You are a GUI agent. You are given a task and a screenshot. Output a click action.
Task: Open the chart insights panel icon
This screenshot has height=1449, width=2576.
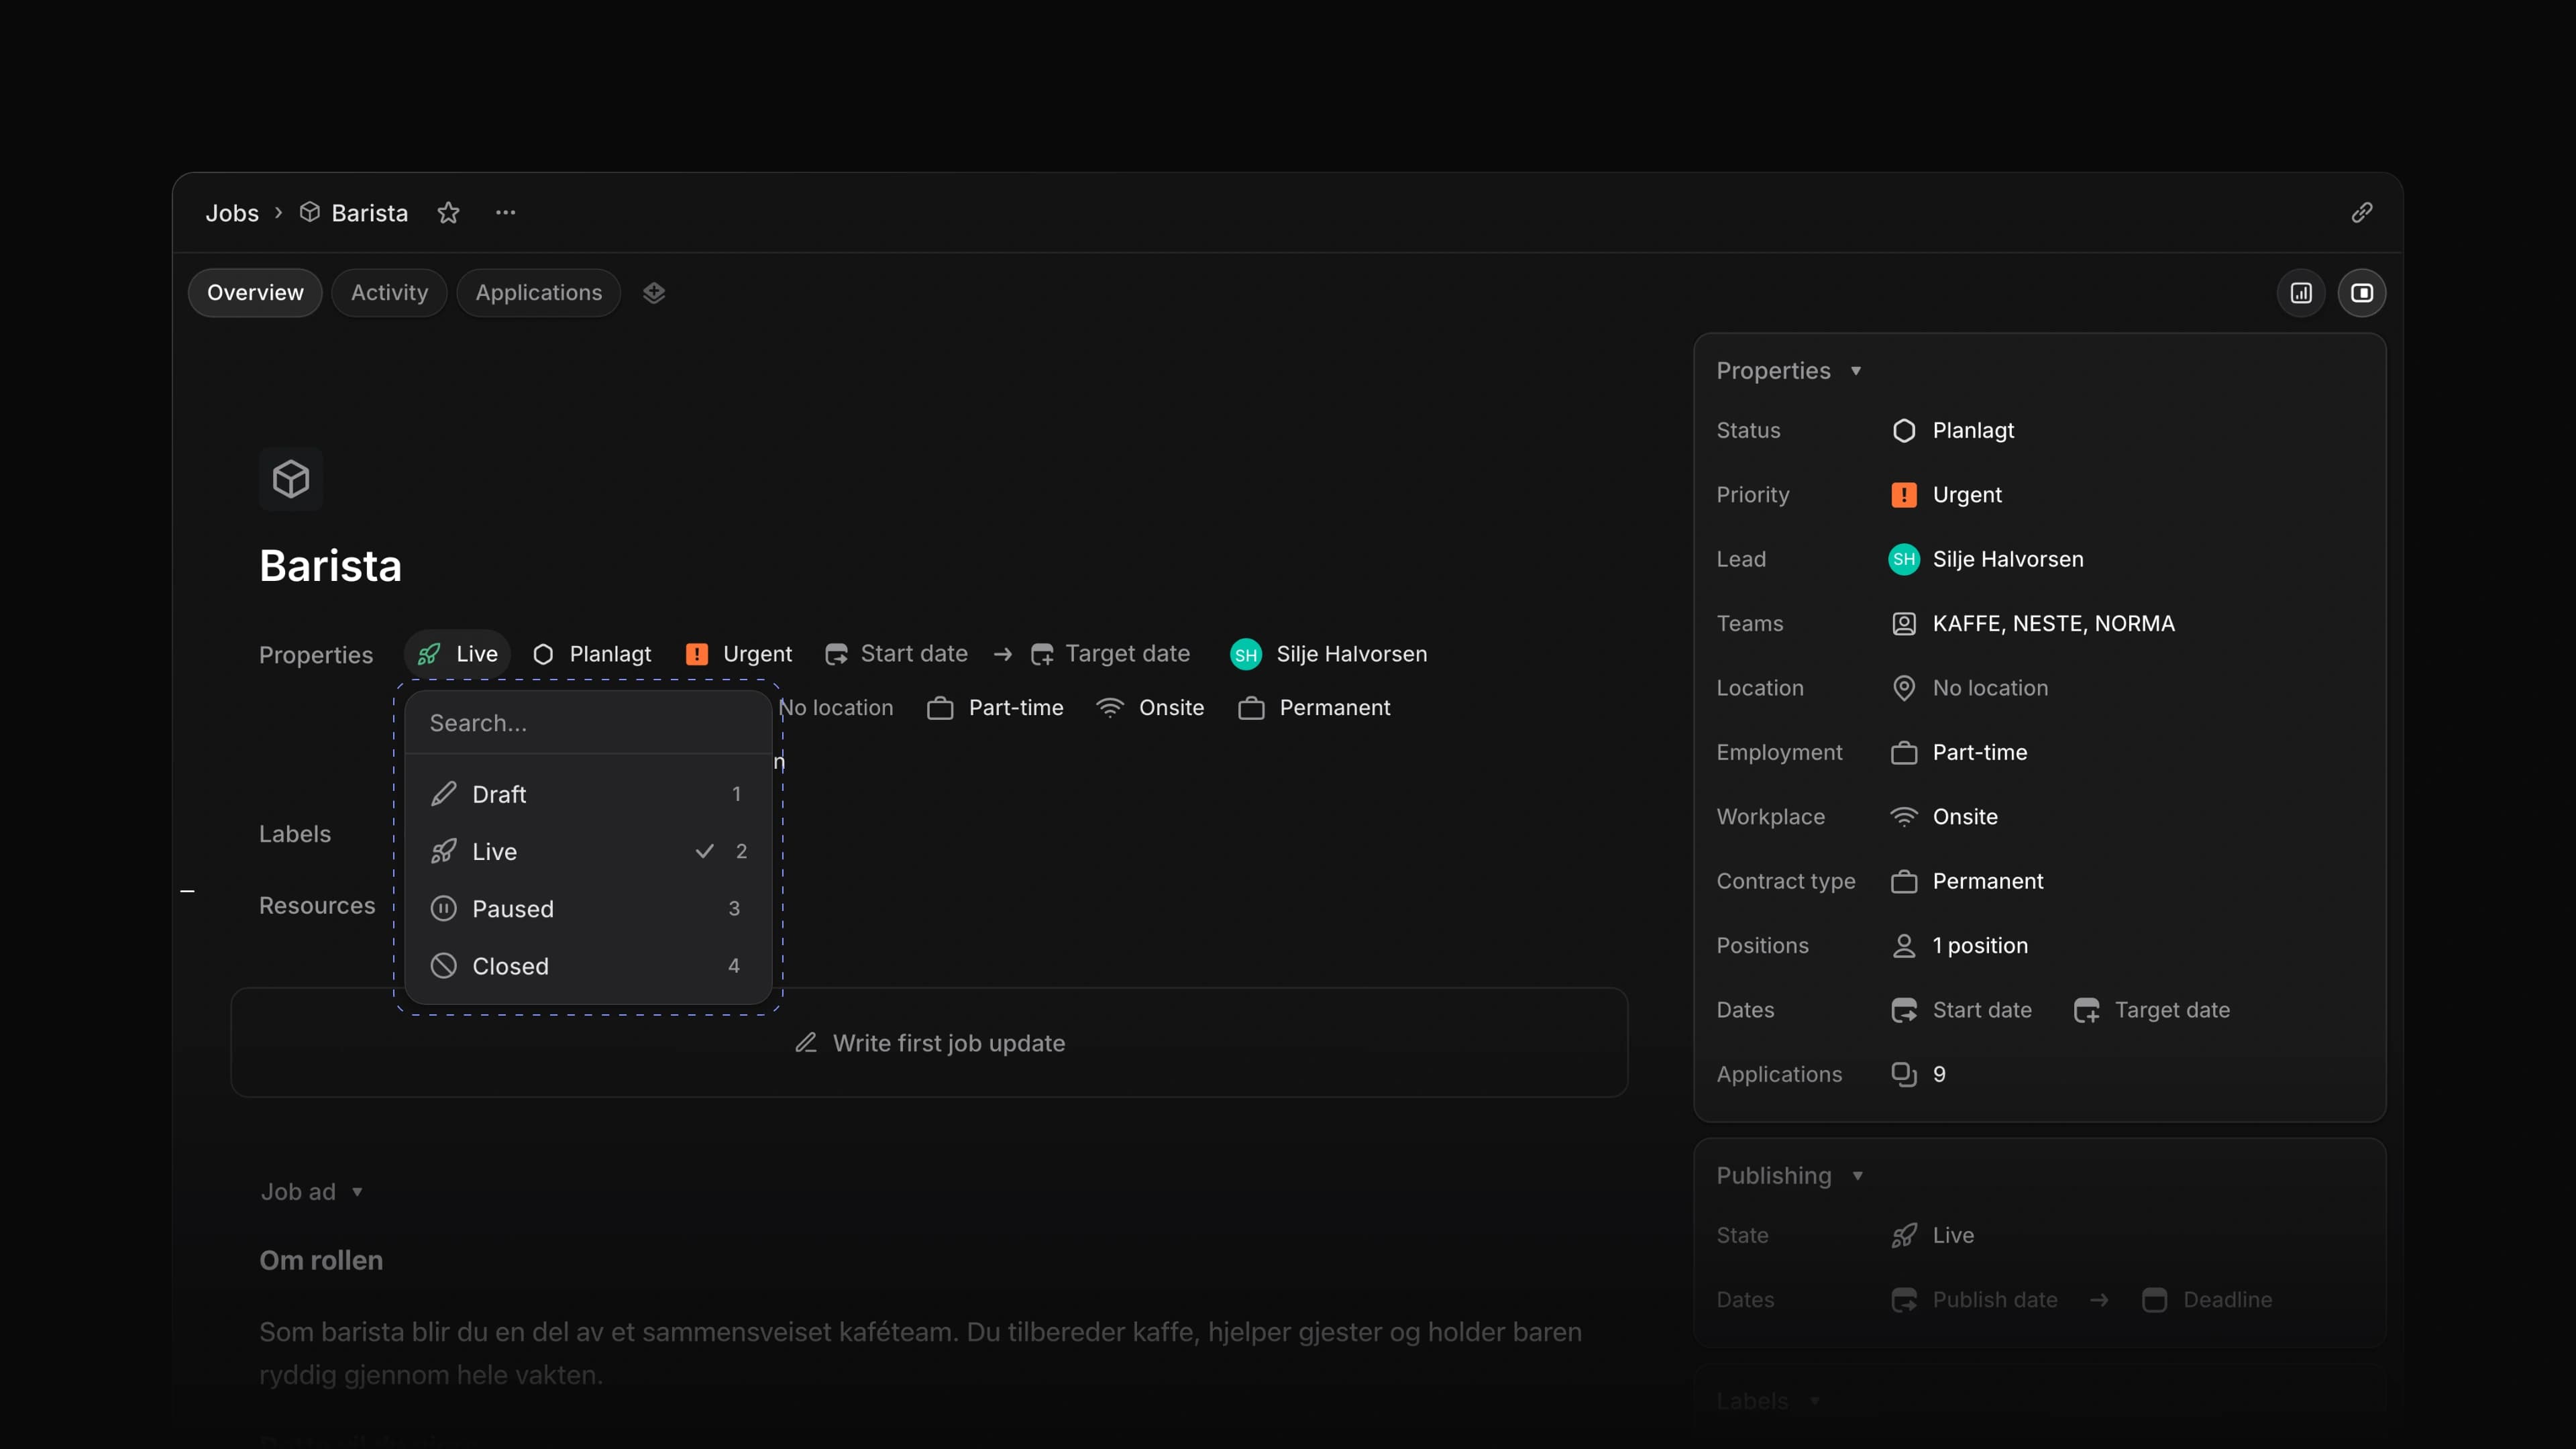2301,293
